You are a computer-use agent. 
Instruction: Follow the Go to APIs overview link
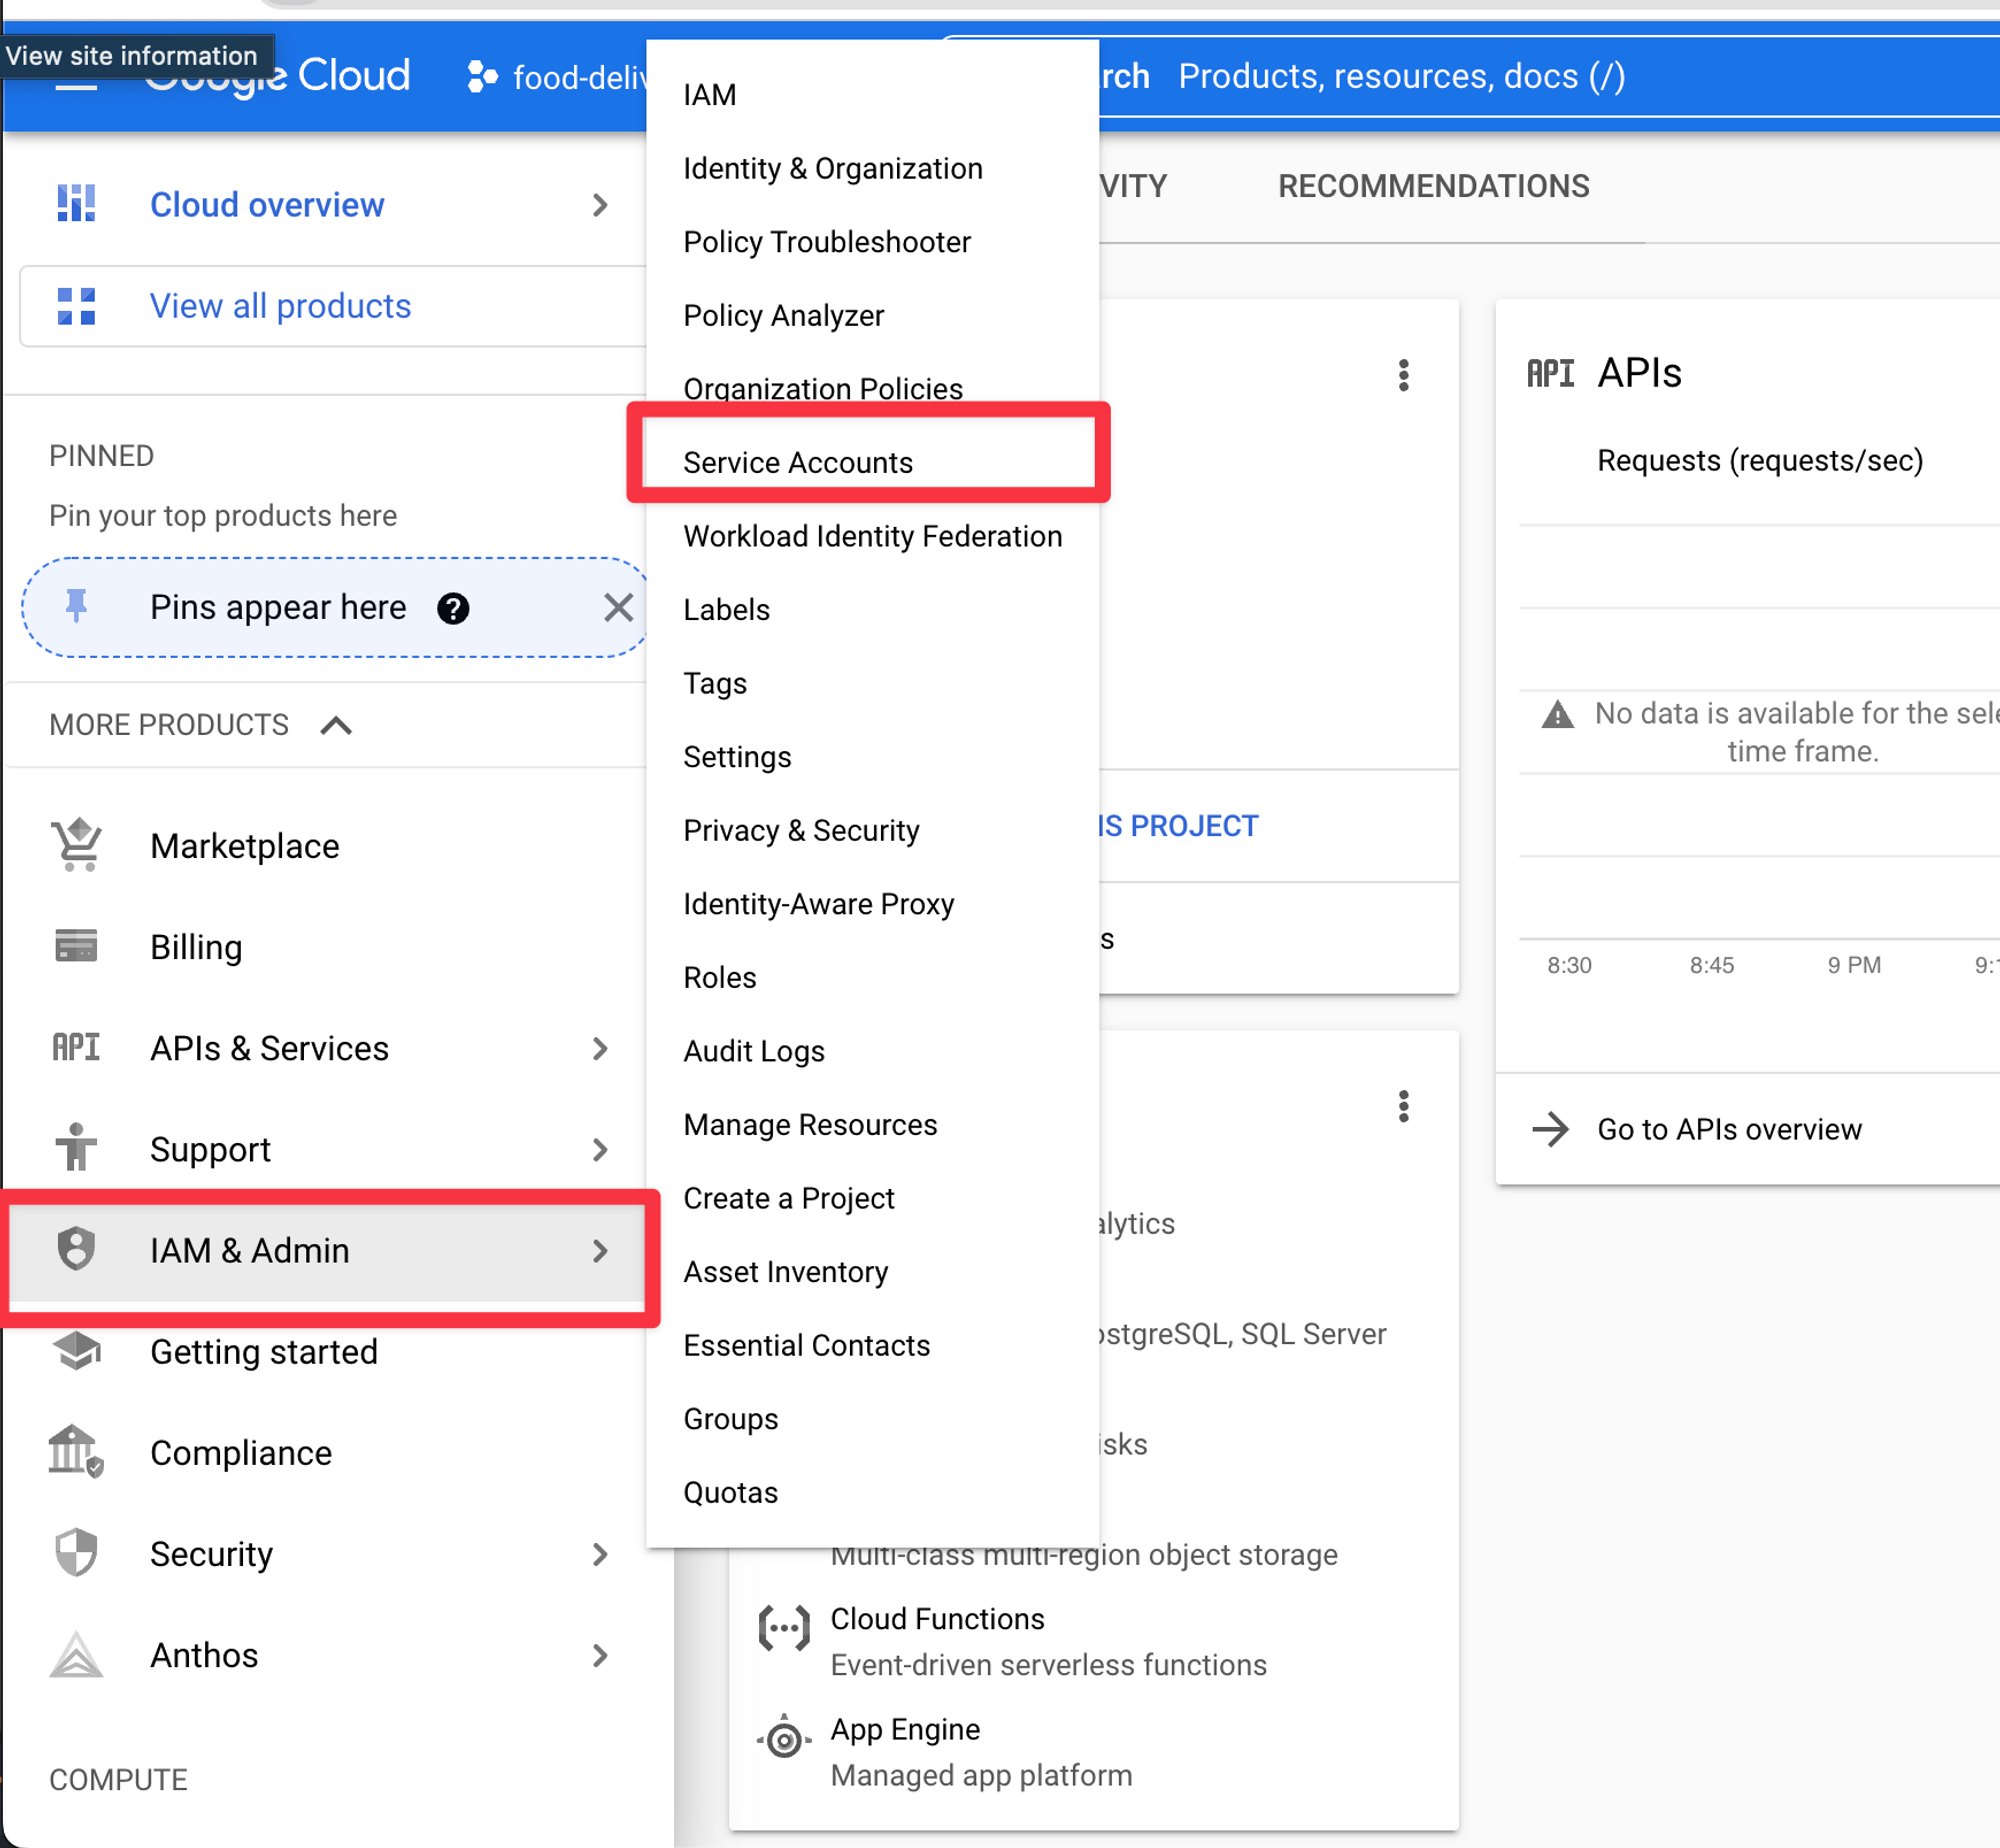[1729, 1129]
